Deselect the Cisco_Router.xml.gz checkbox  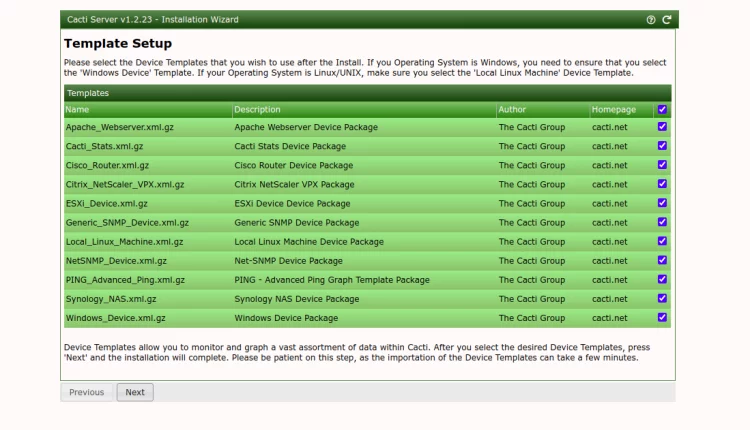point(662,165)
